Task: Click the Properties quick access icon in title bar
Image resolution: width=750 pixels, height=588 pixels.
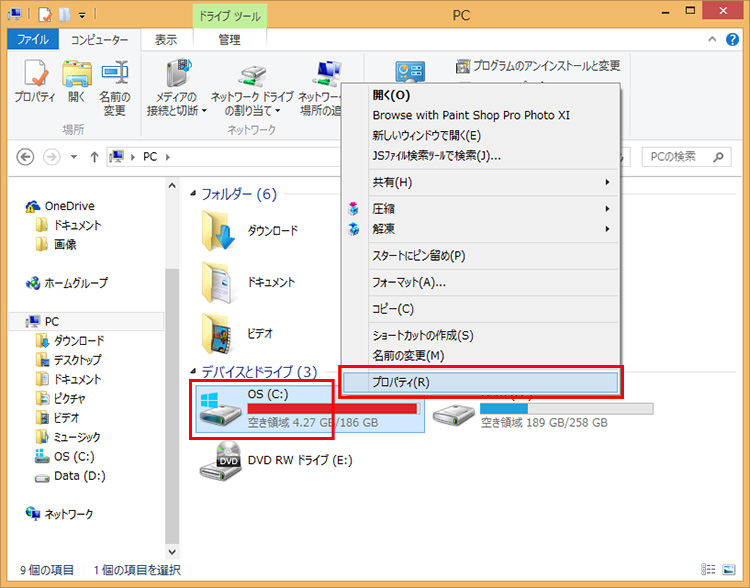Action: point(44,15)
